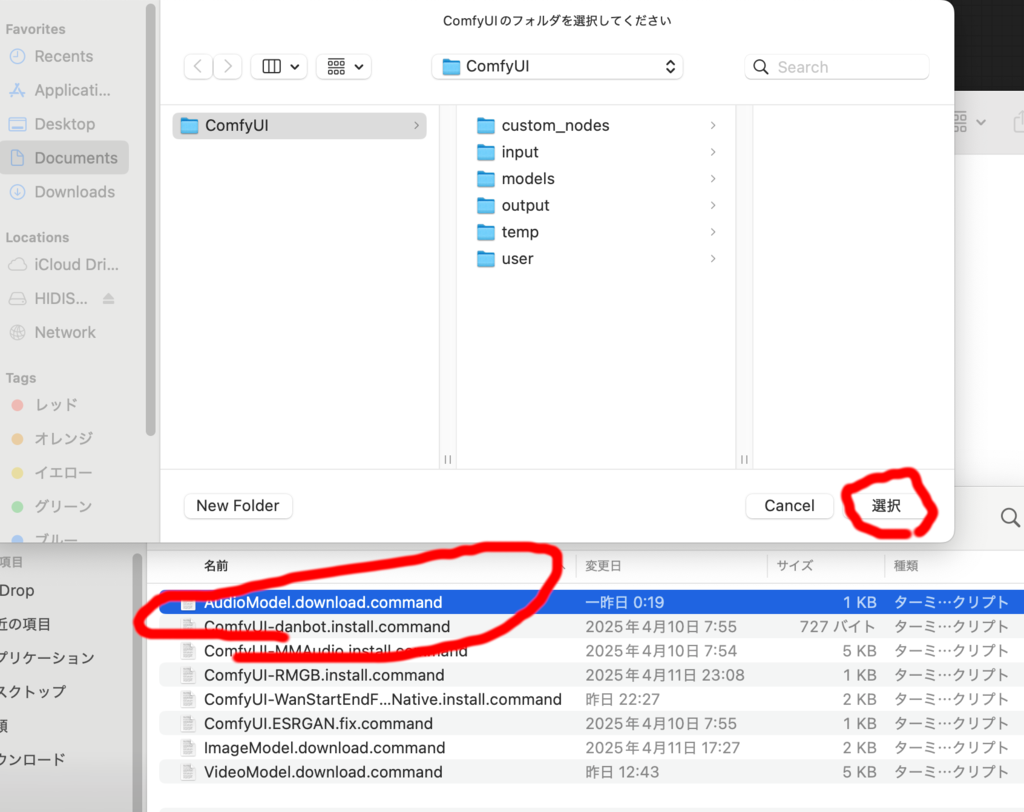Screen dimensions: 1024x812
Task: Click the magnifier icon in the search field
Action: pyautogui.click(x=761, y=67)
